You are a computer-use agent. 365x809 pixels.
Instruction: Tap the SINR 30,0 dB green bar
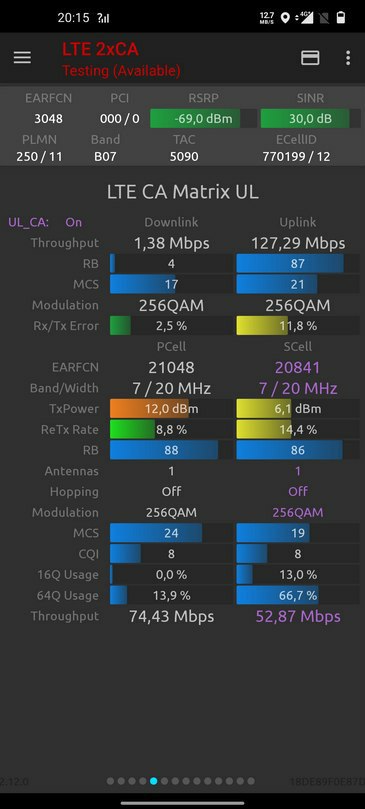coord(310,119)
